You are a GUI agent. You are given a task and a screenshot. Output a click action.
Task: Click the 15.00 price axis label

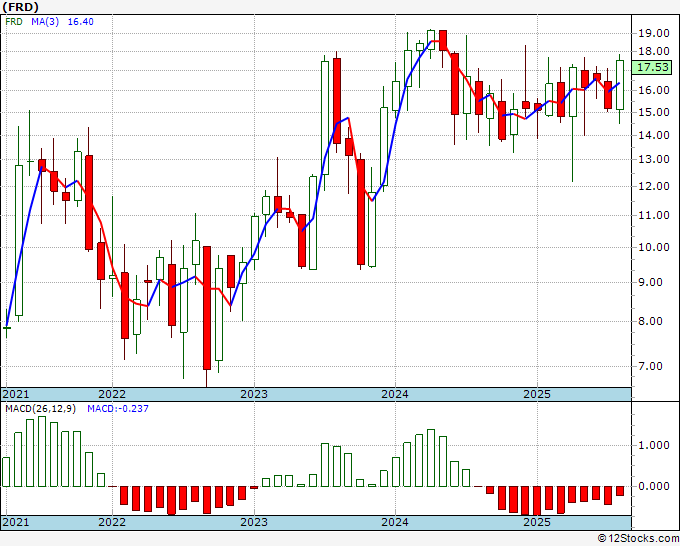[x=654, y=112]
